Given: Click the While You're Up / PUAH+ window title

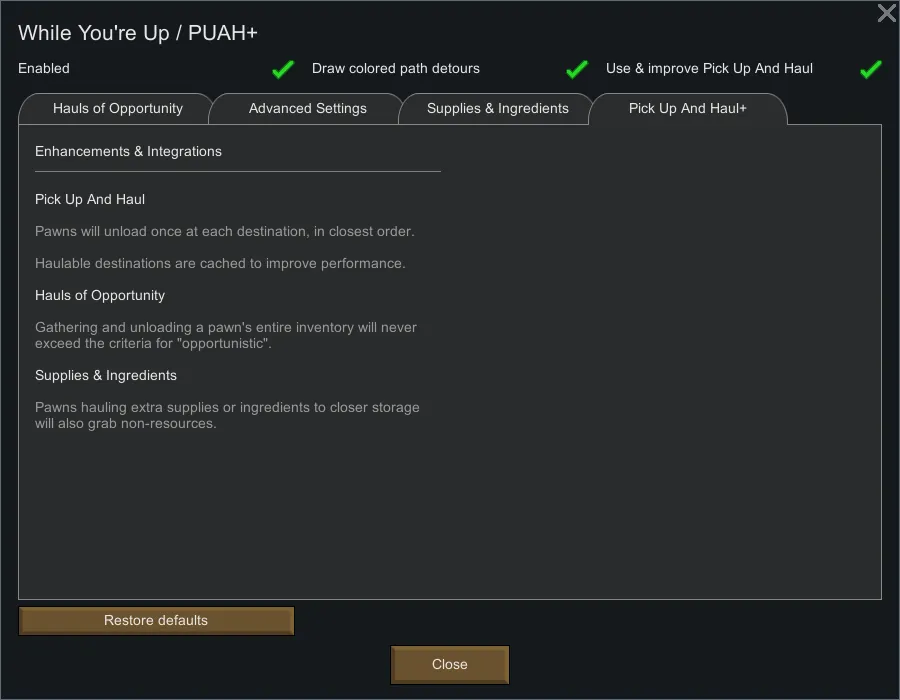Looking at the screenshot, I should (138, 33).
